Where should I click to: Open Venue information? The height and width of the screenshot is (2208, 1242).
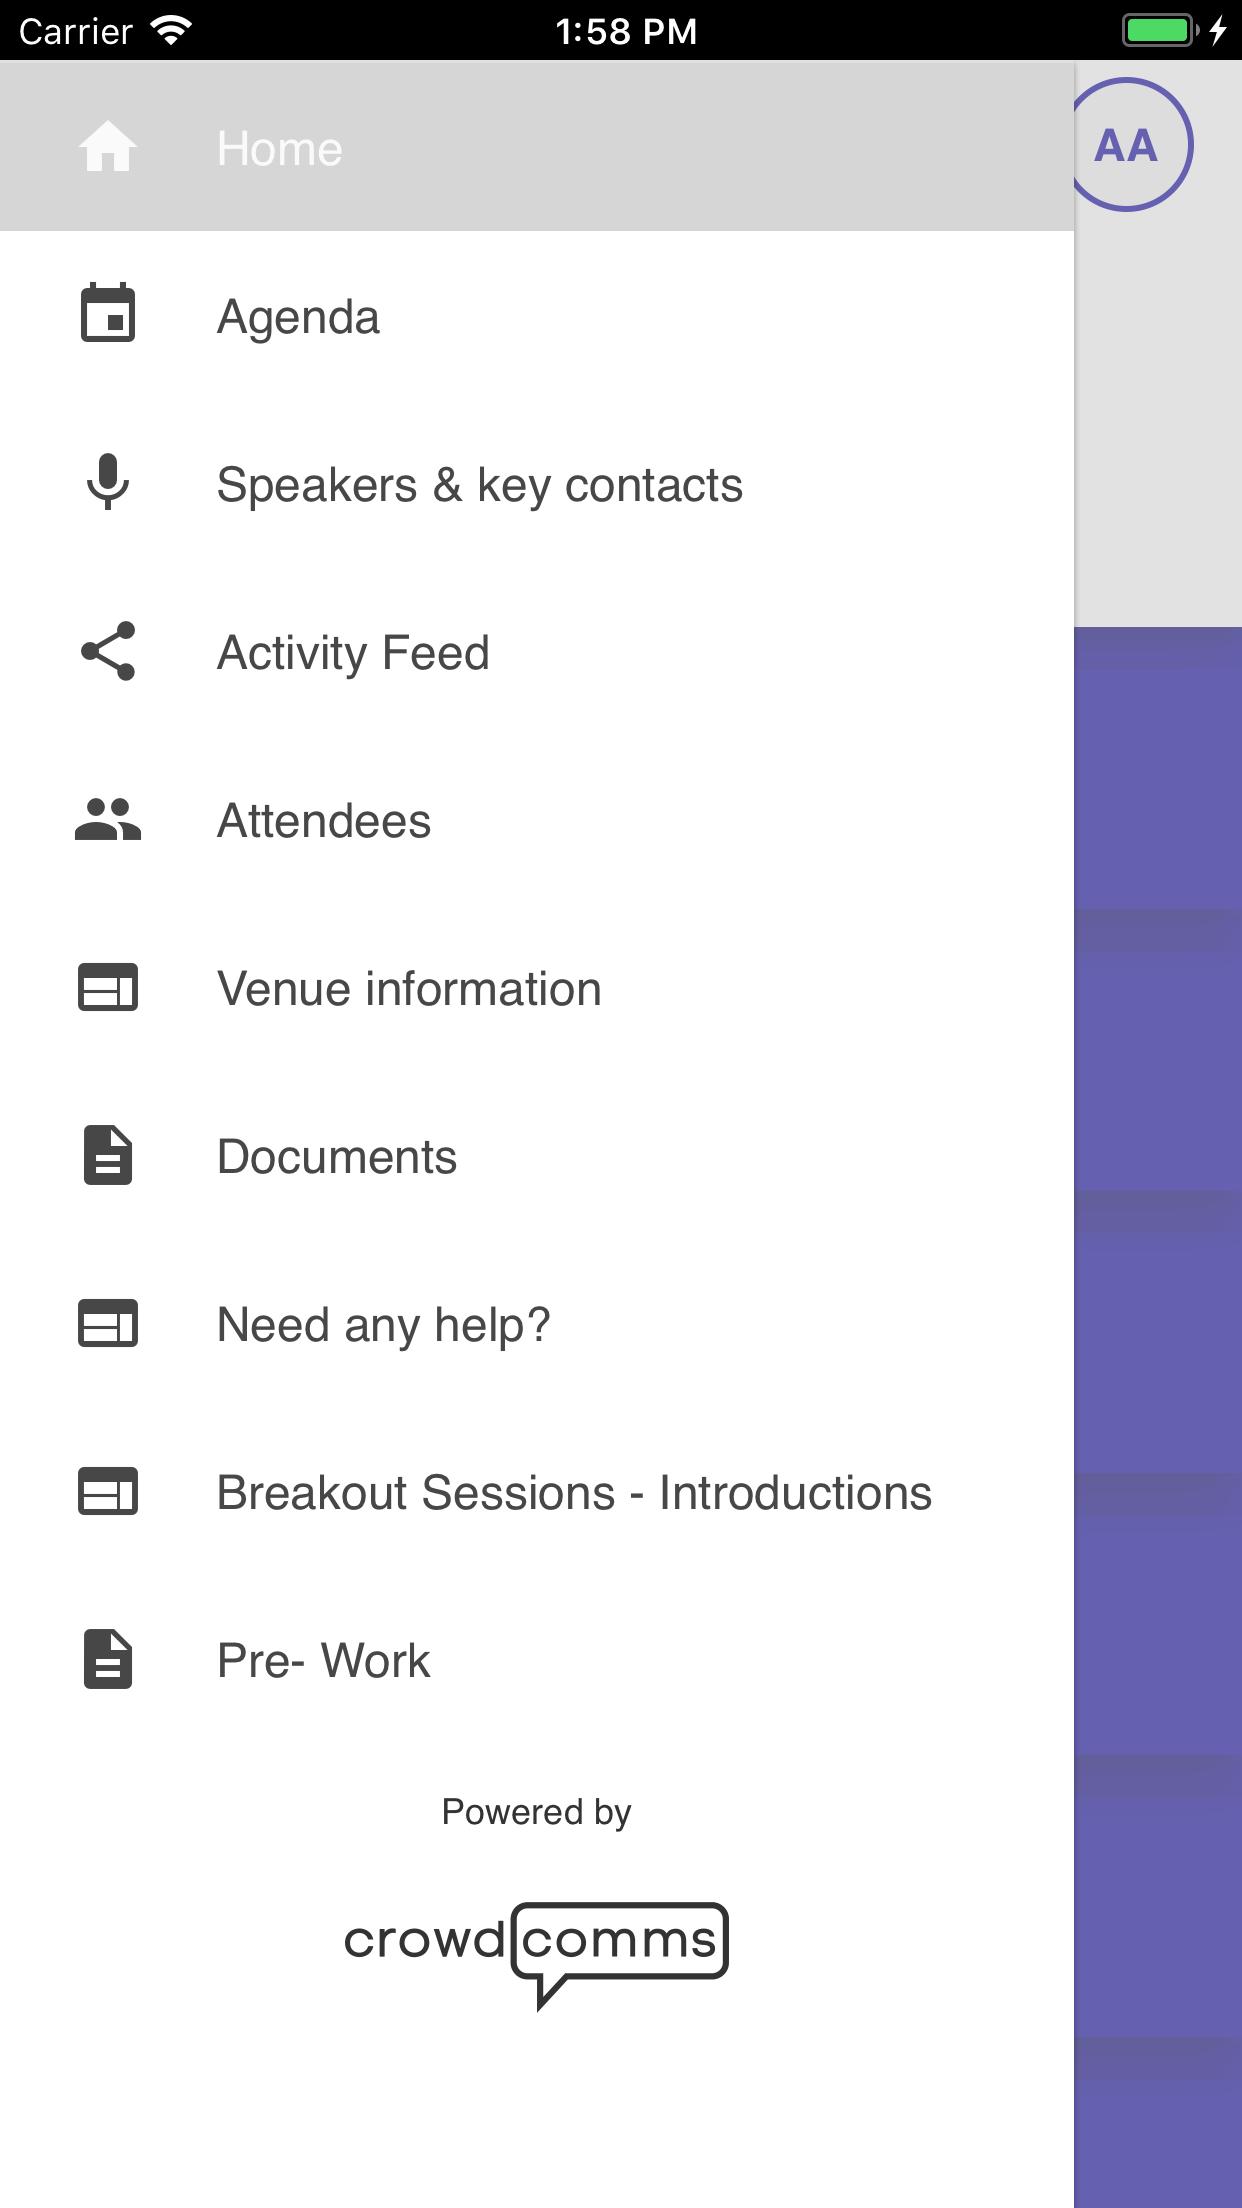coord(409,990)
